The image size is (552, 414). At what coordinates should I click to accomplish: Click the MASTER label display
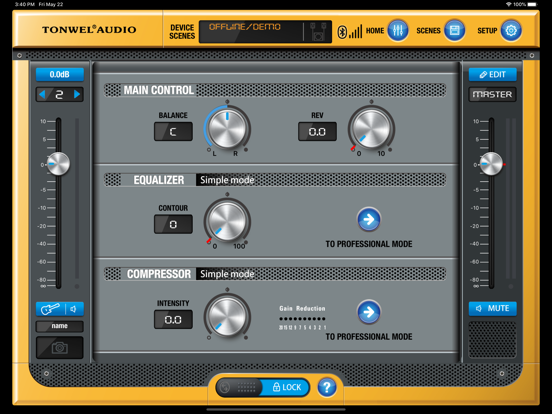point(493,94)
